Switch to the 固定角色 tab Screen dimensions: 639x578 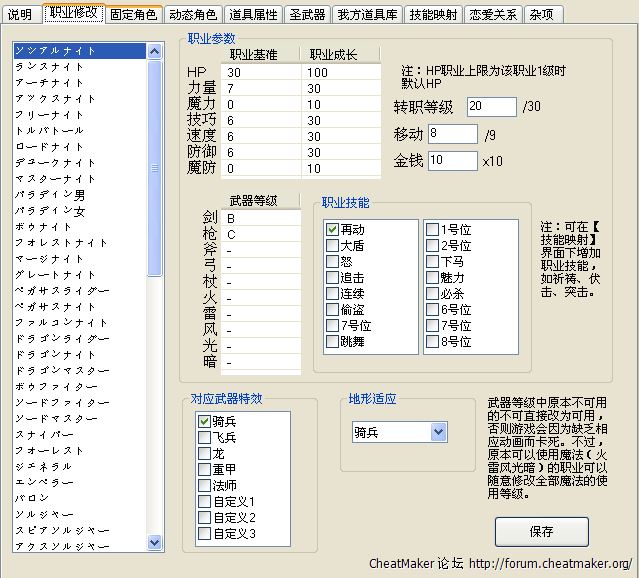[x=133, y=15]
